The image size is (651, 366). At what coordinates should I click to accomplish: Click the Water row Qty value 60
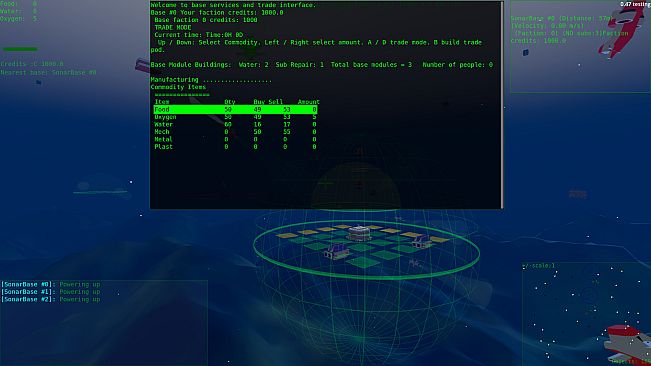point(228,124)
